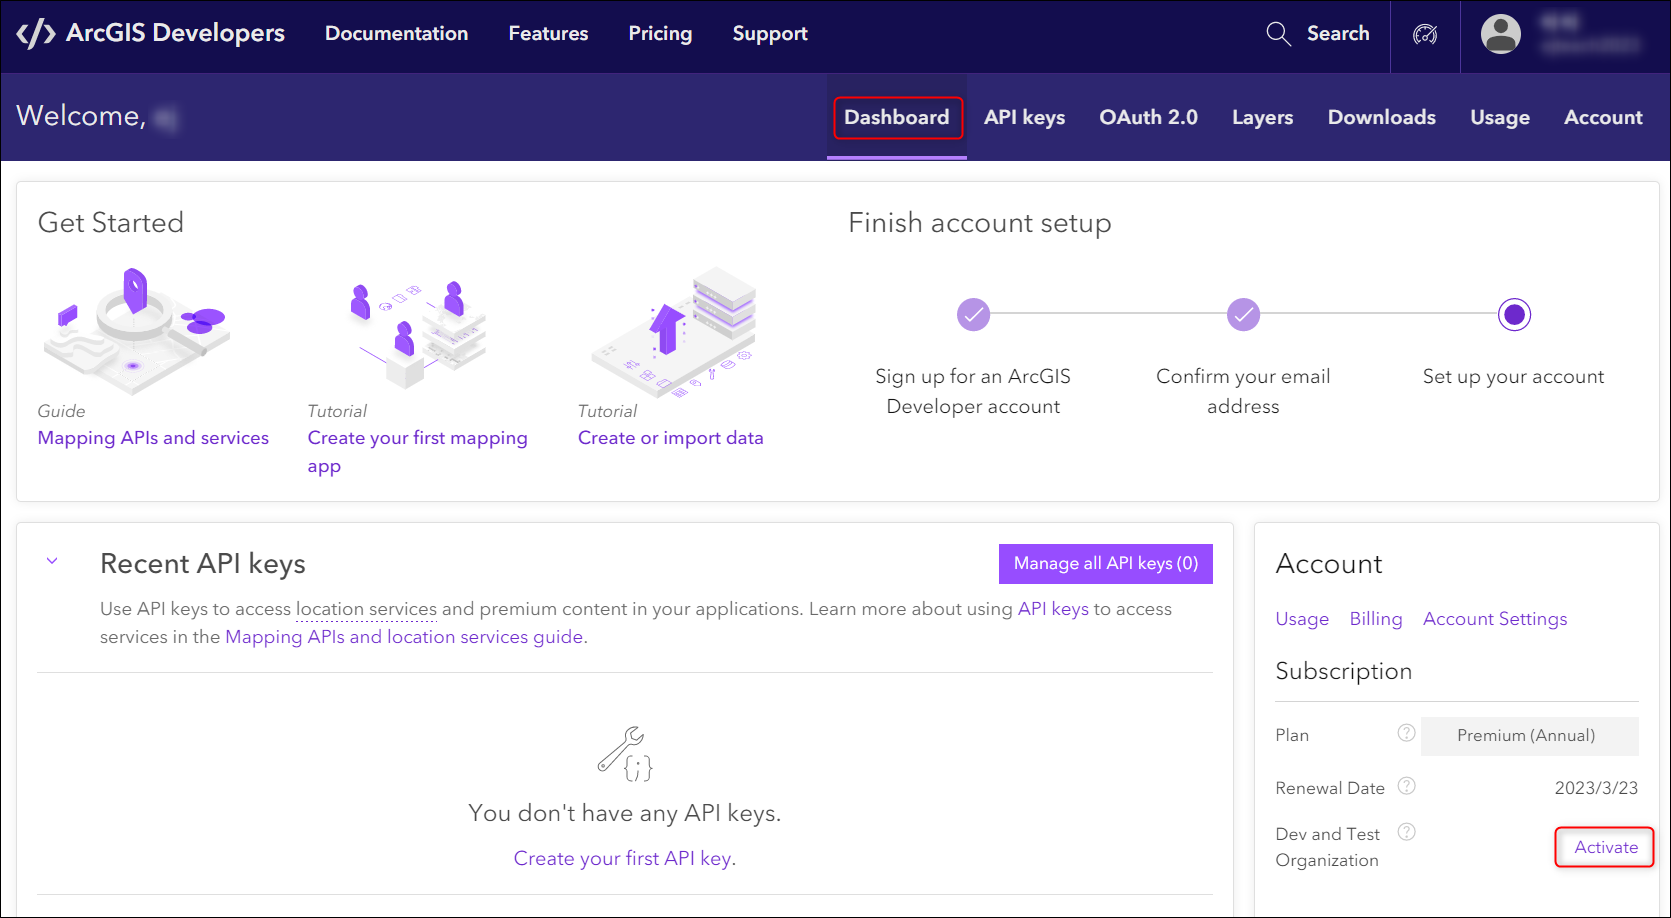Open Create your first mapping app tutorial
1671x918 pixels.
pyautogui.click(x=417, y=452)
